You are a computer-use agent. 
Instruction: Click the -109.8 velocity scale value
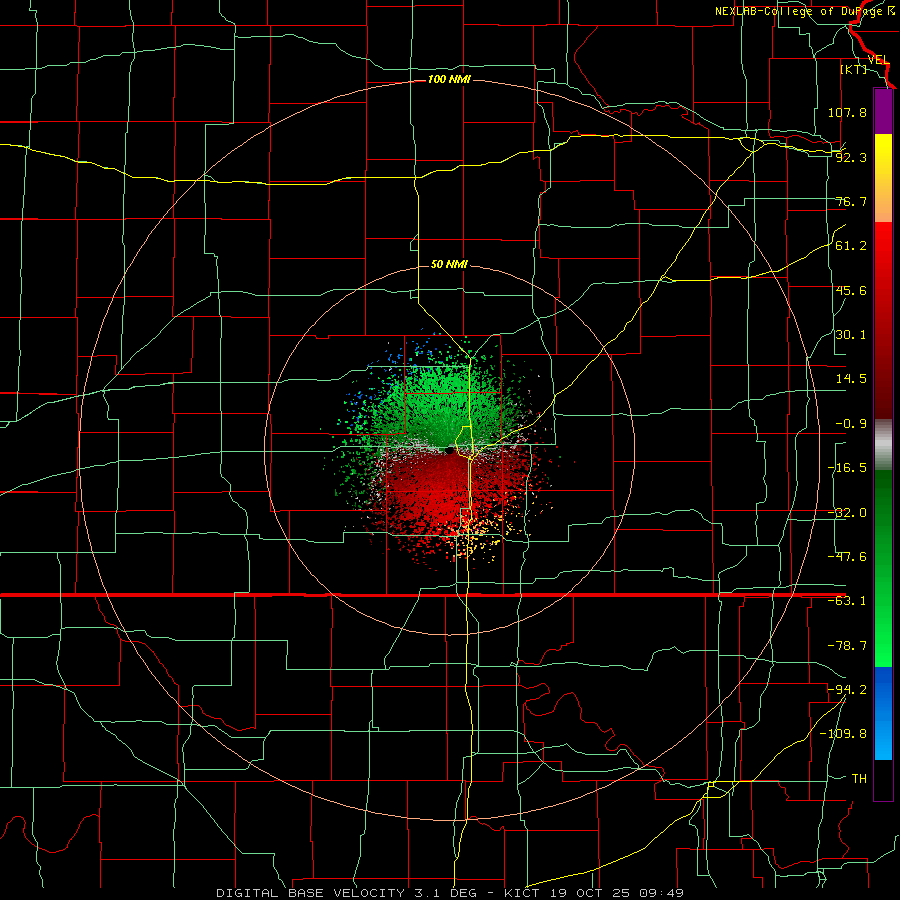(x=843, y=734)
